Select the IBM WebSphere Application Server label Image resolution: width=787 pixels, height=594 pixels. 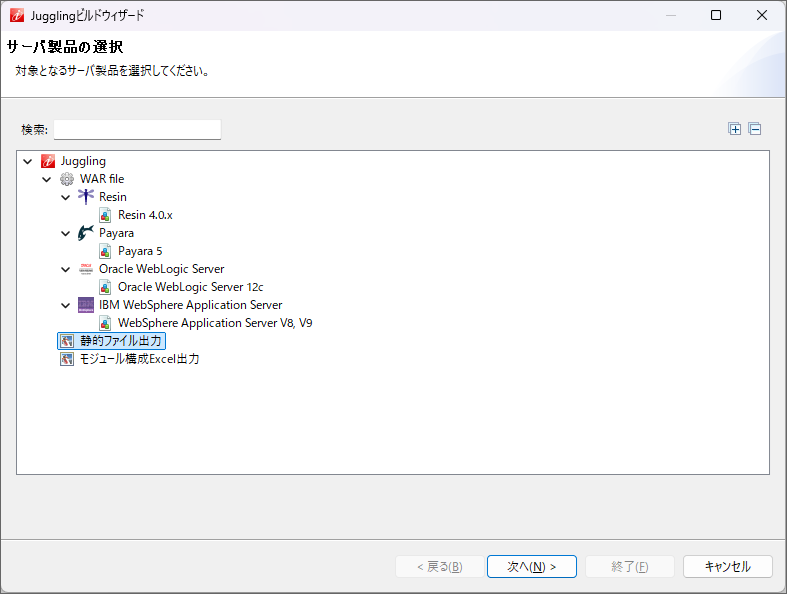pos(191,305)
